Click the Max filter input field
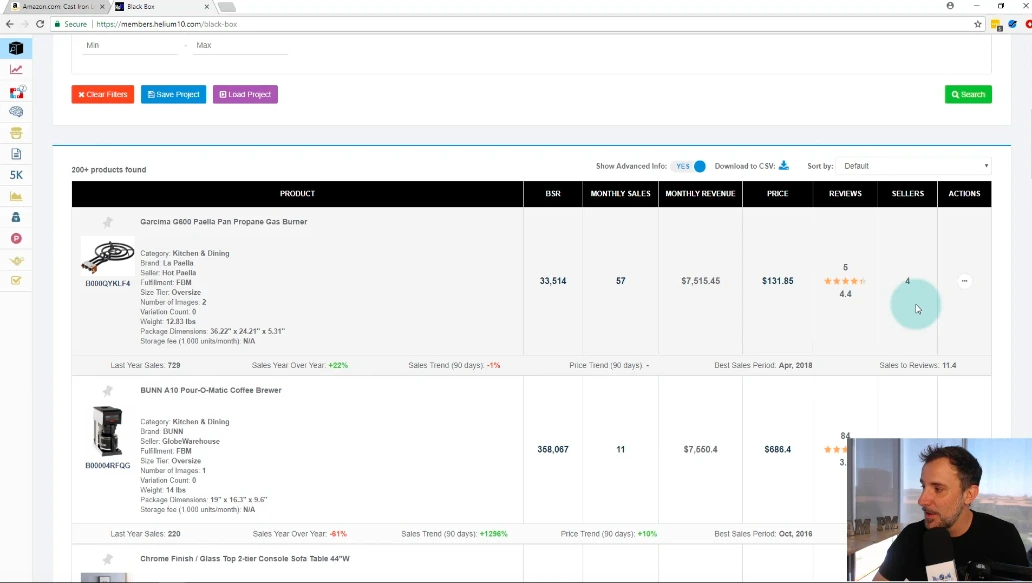This screenshot has width=1032, height=583. pos(240,46)
